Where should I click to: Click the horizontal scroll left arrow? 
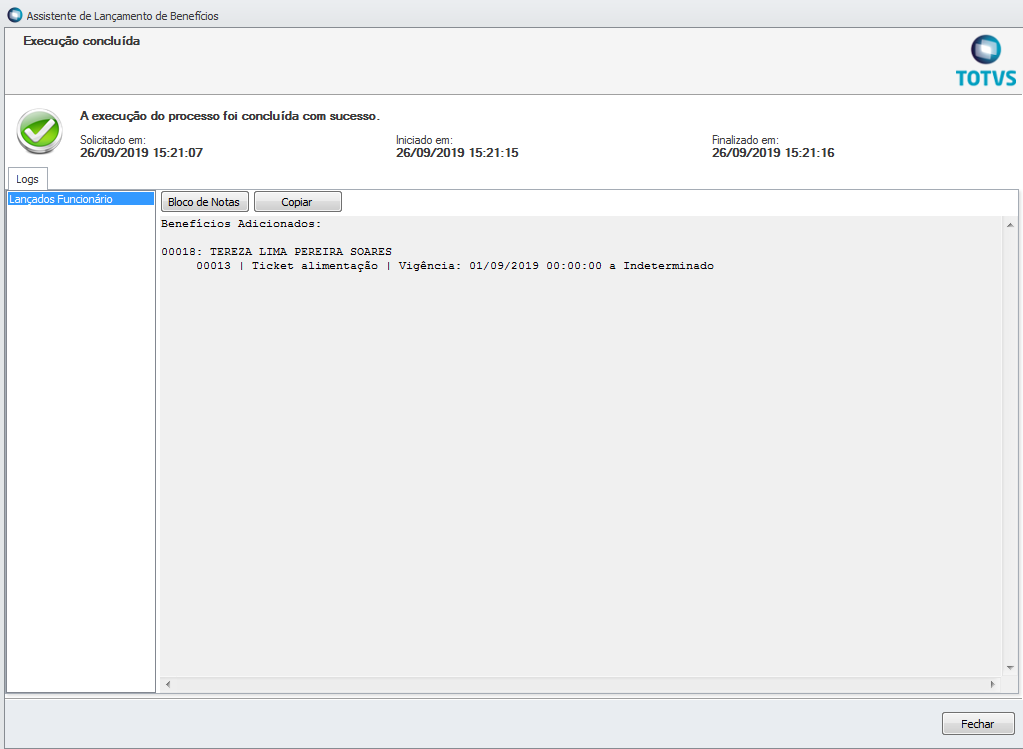(x=168, y=684)
